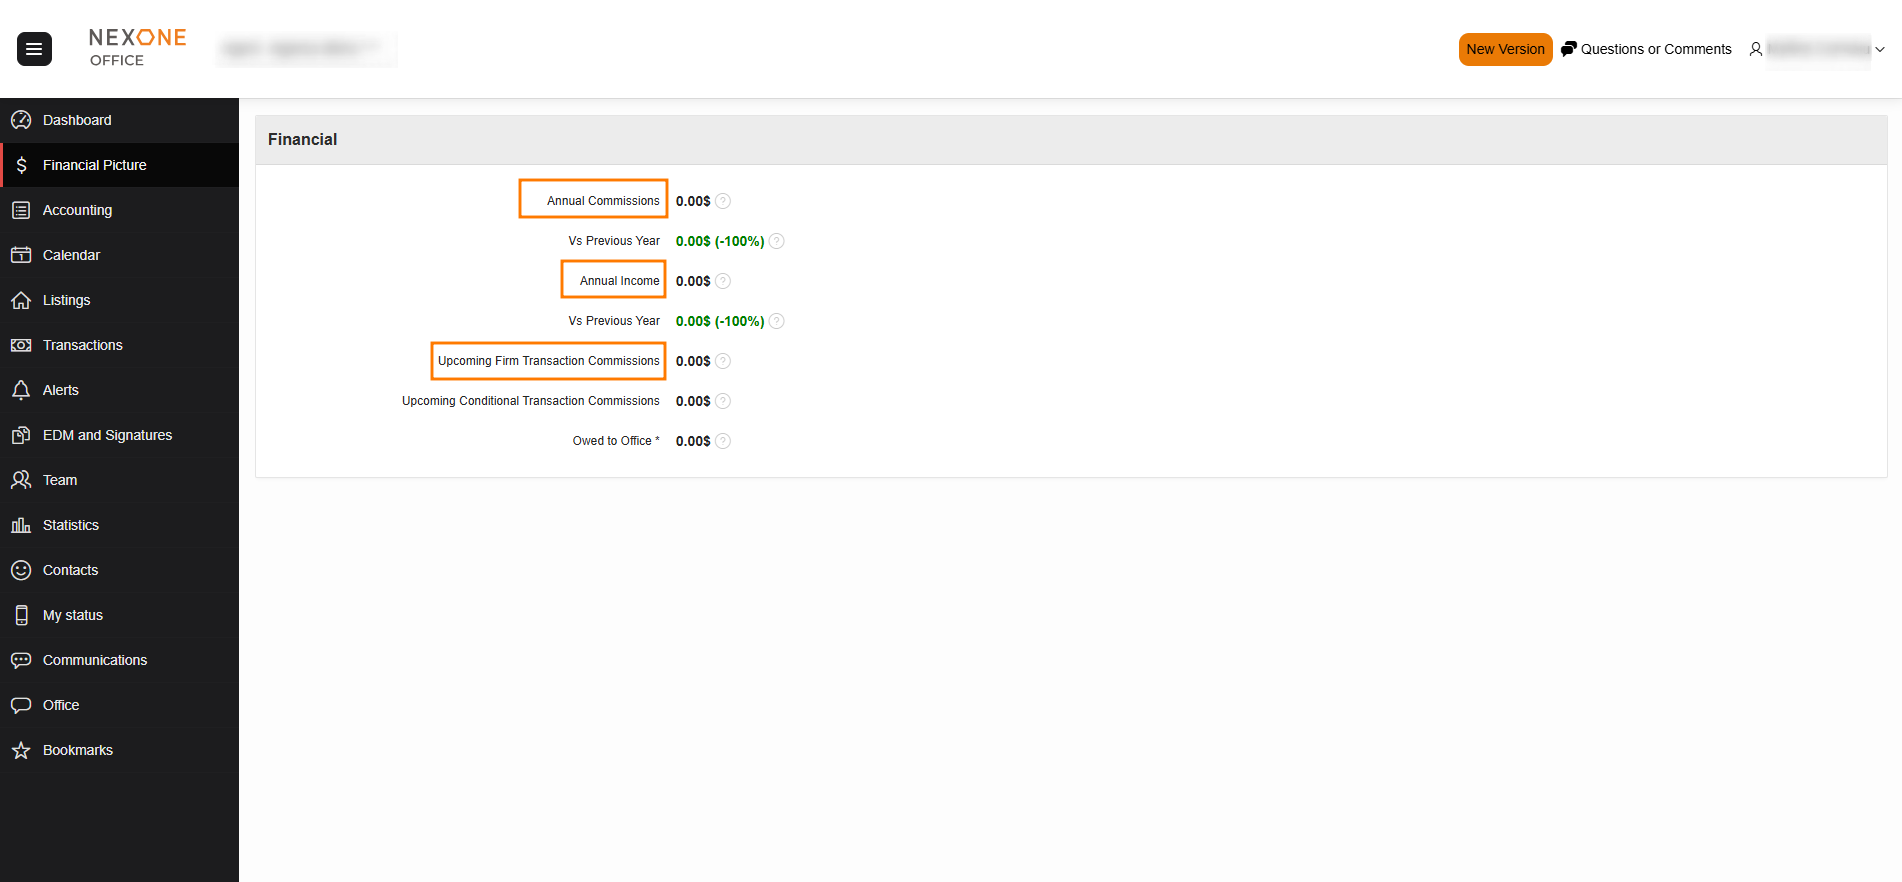Open Transactions from the sidebar
The image size is (1902, 882).
(x=82, y=345)
